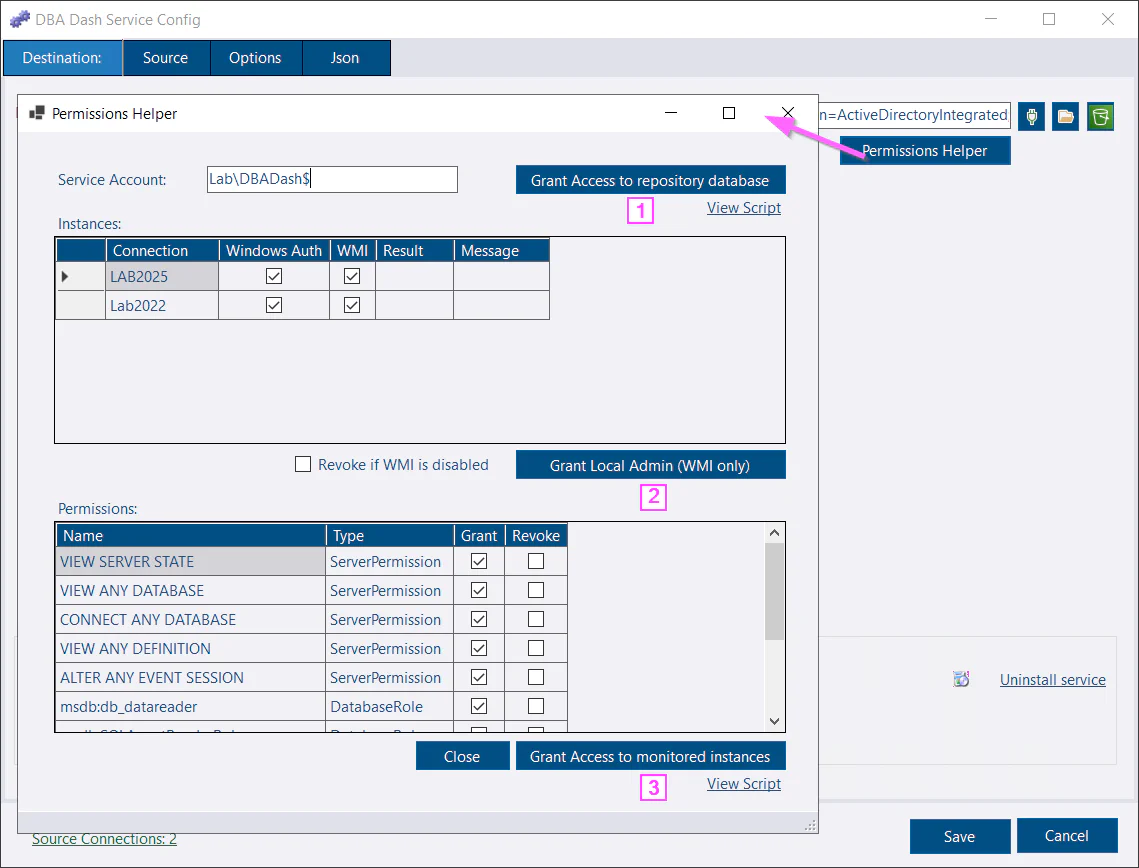Open View Script under repository database button

click(743, 207)
